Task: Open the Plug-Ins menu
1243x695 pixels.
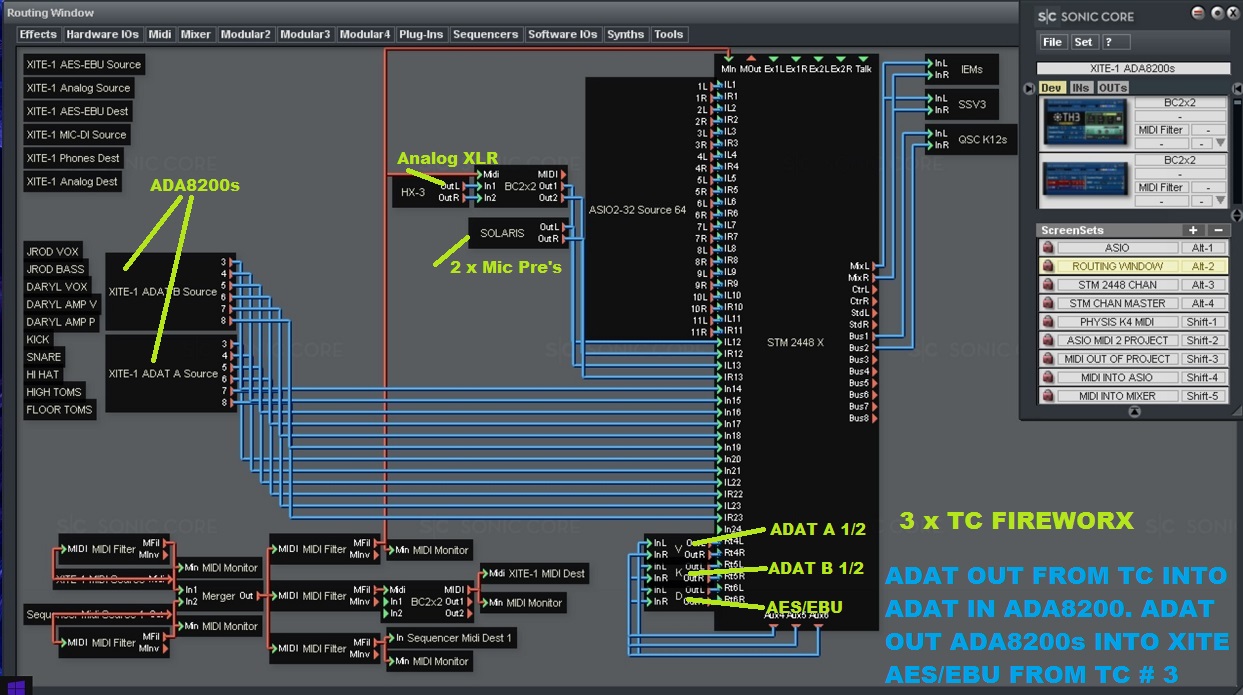Action: [421, 34]
